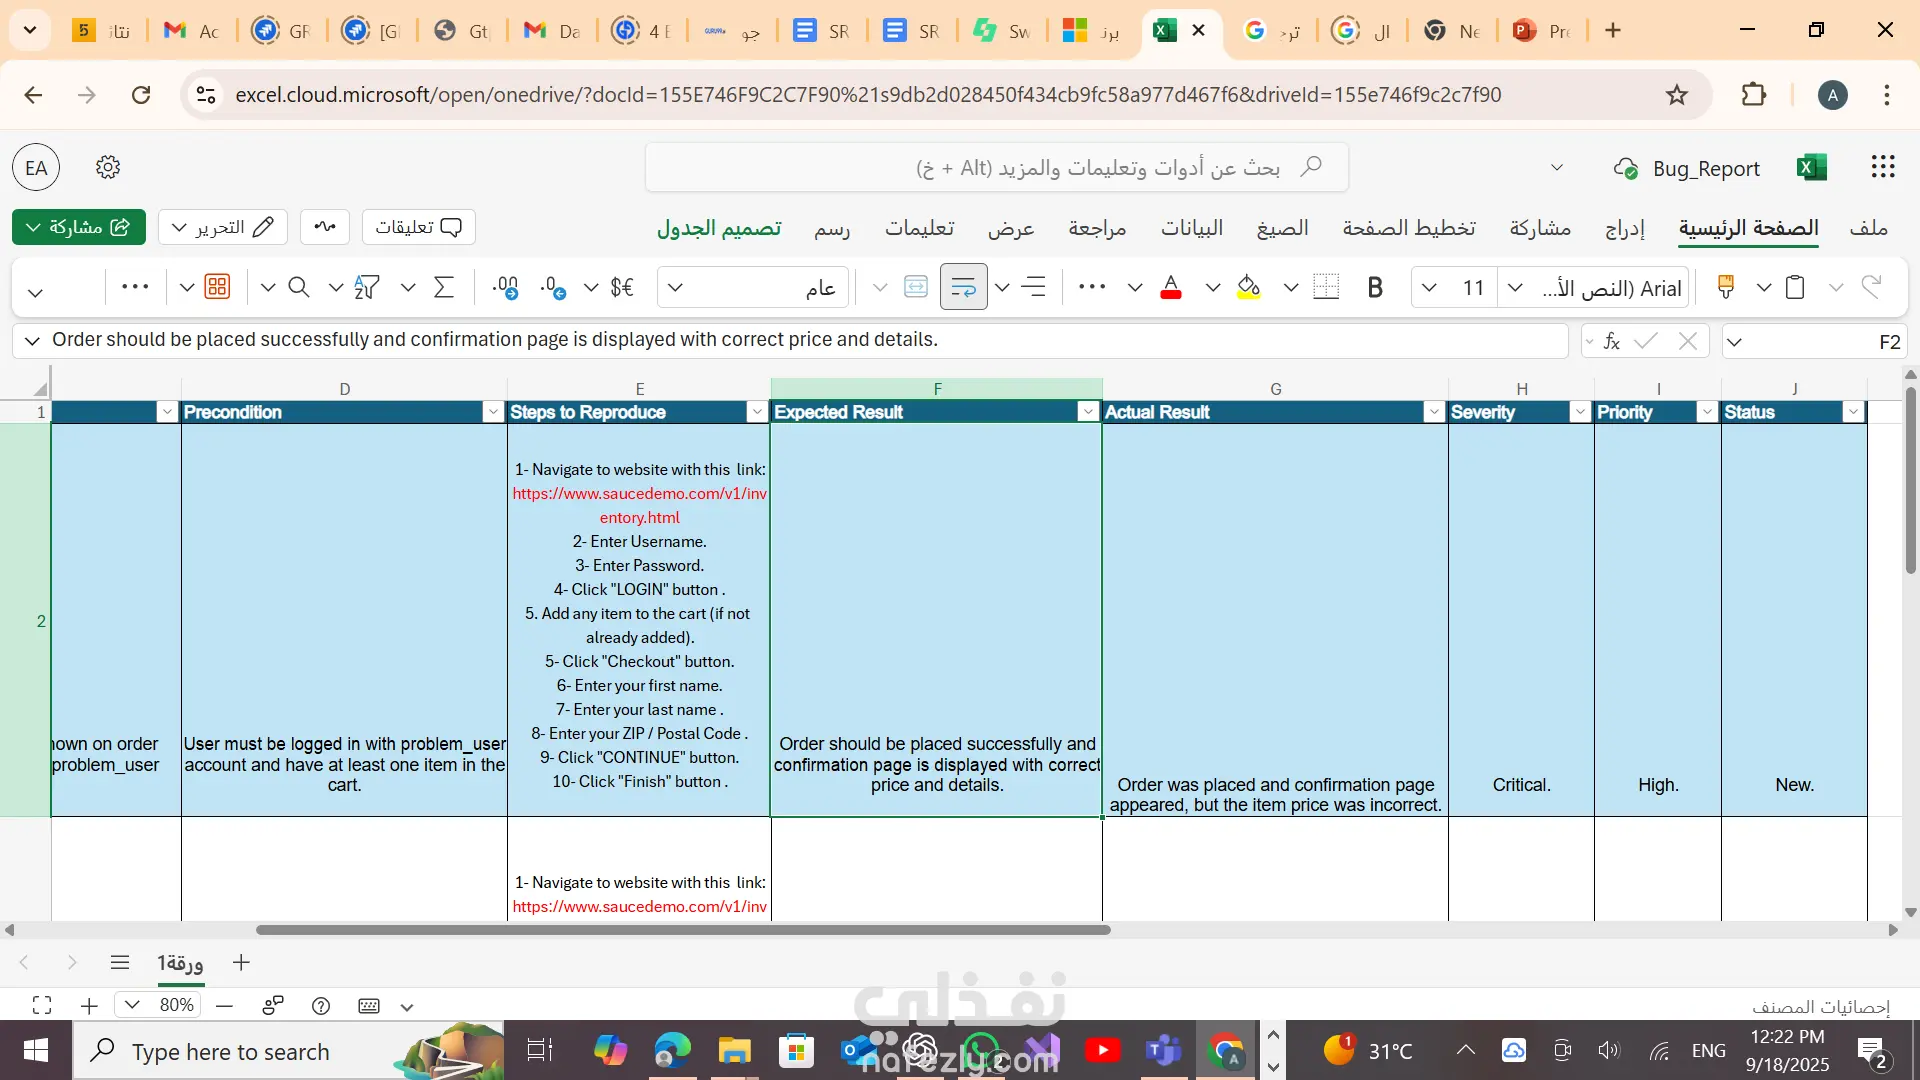
Task: Open the Severity column filter dropdown
Action: tap(1580, 412)
